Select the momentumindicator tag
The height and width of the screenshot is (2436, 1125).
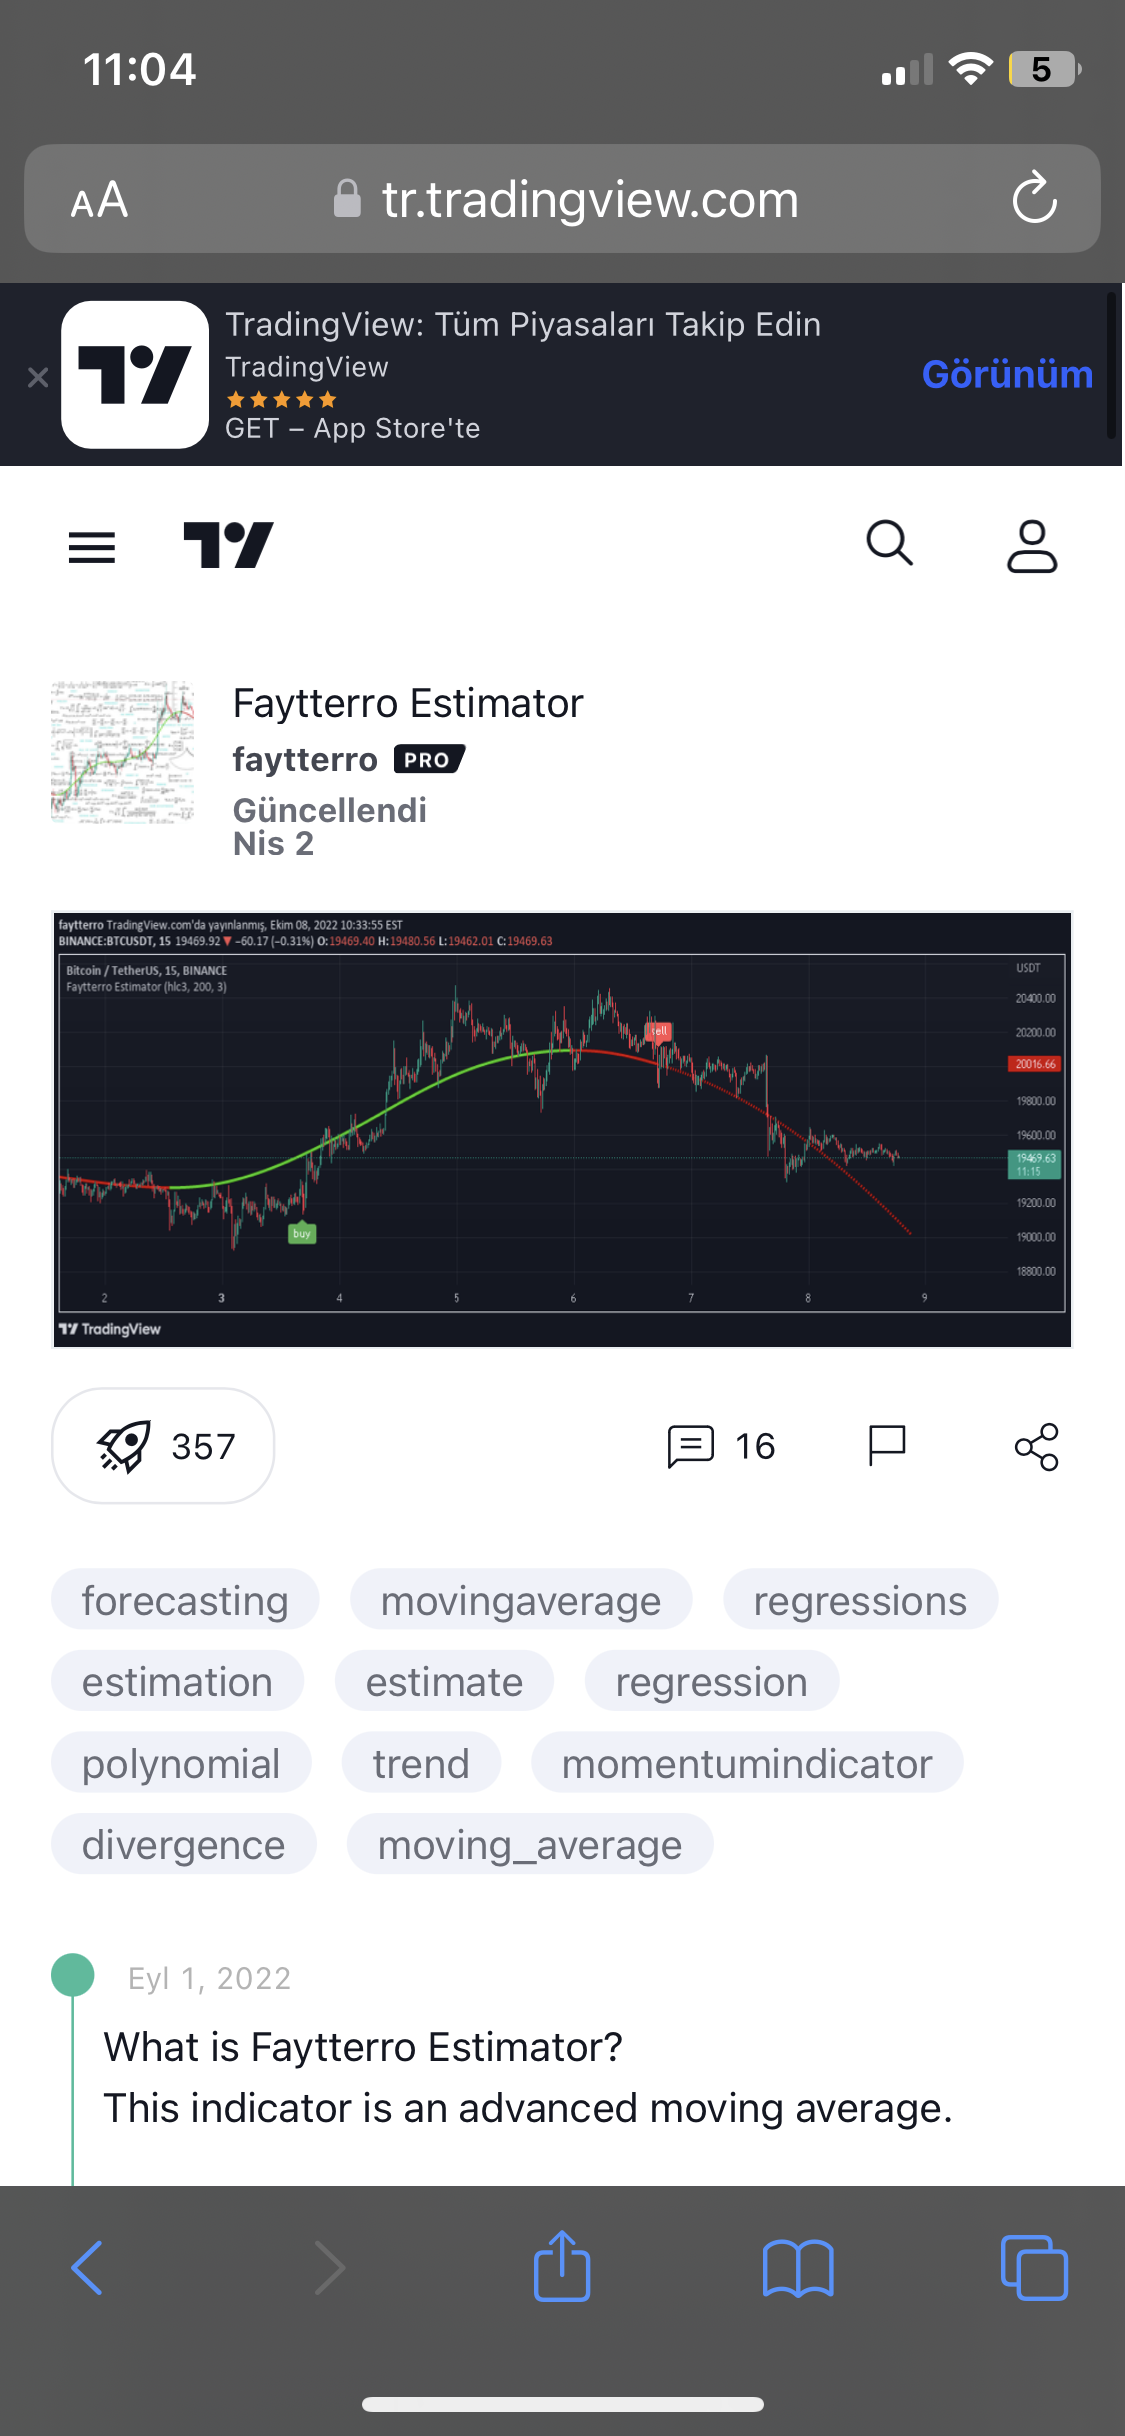pyautogui.click(x=746, y=1763)
